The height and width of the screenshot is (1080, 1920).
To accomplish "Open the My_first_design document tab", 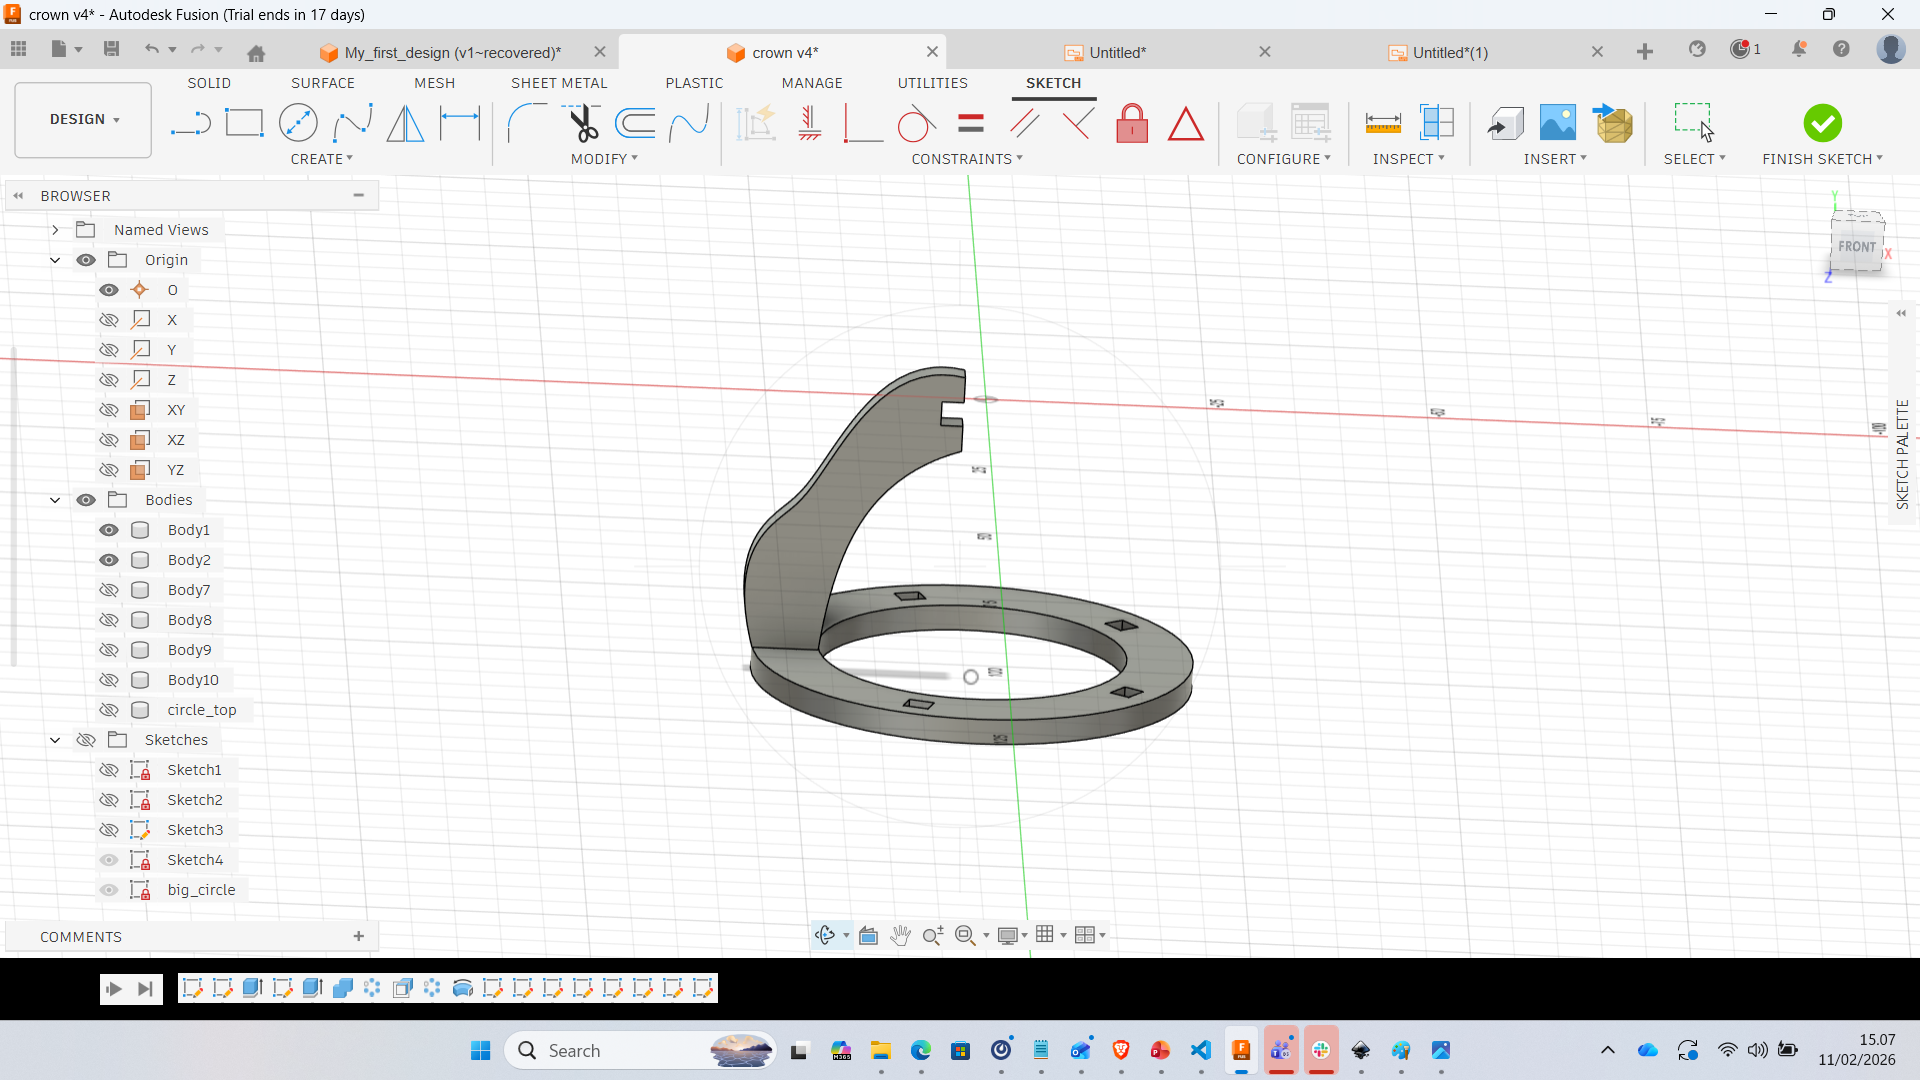I will tap(452, 52).
